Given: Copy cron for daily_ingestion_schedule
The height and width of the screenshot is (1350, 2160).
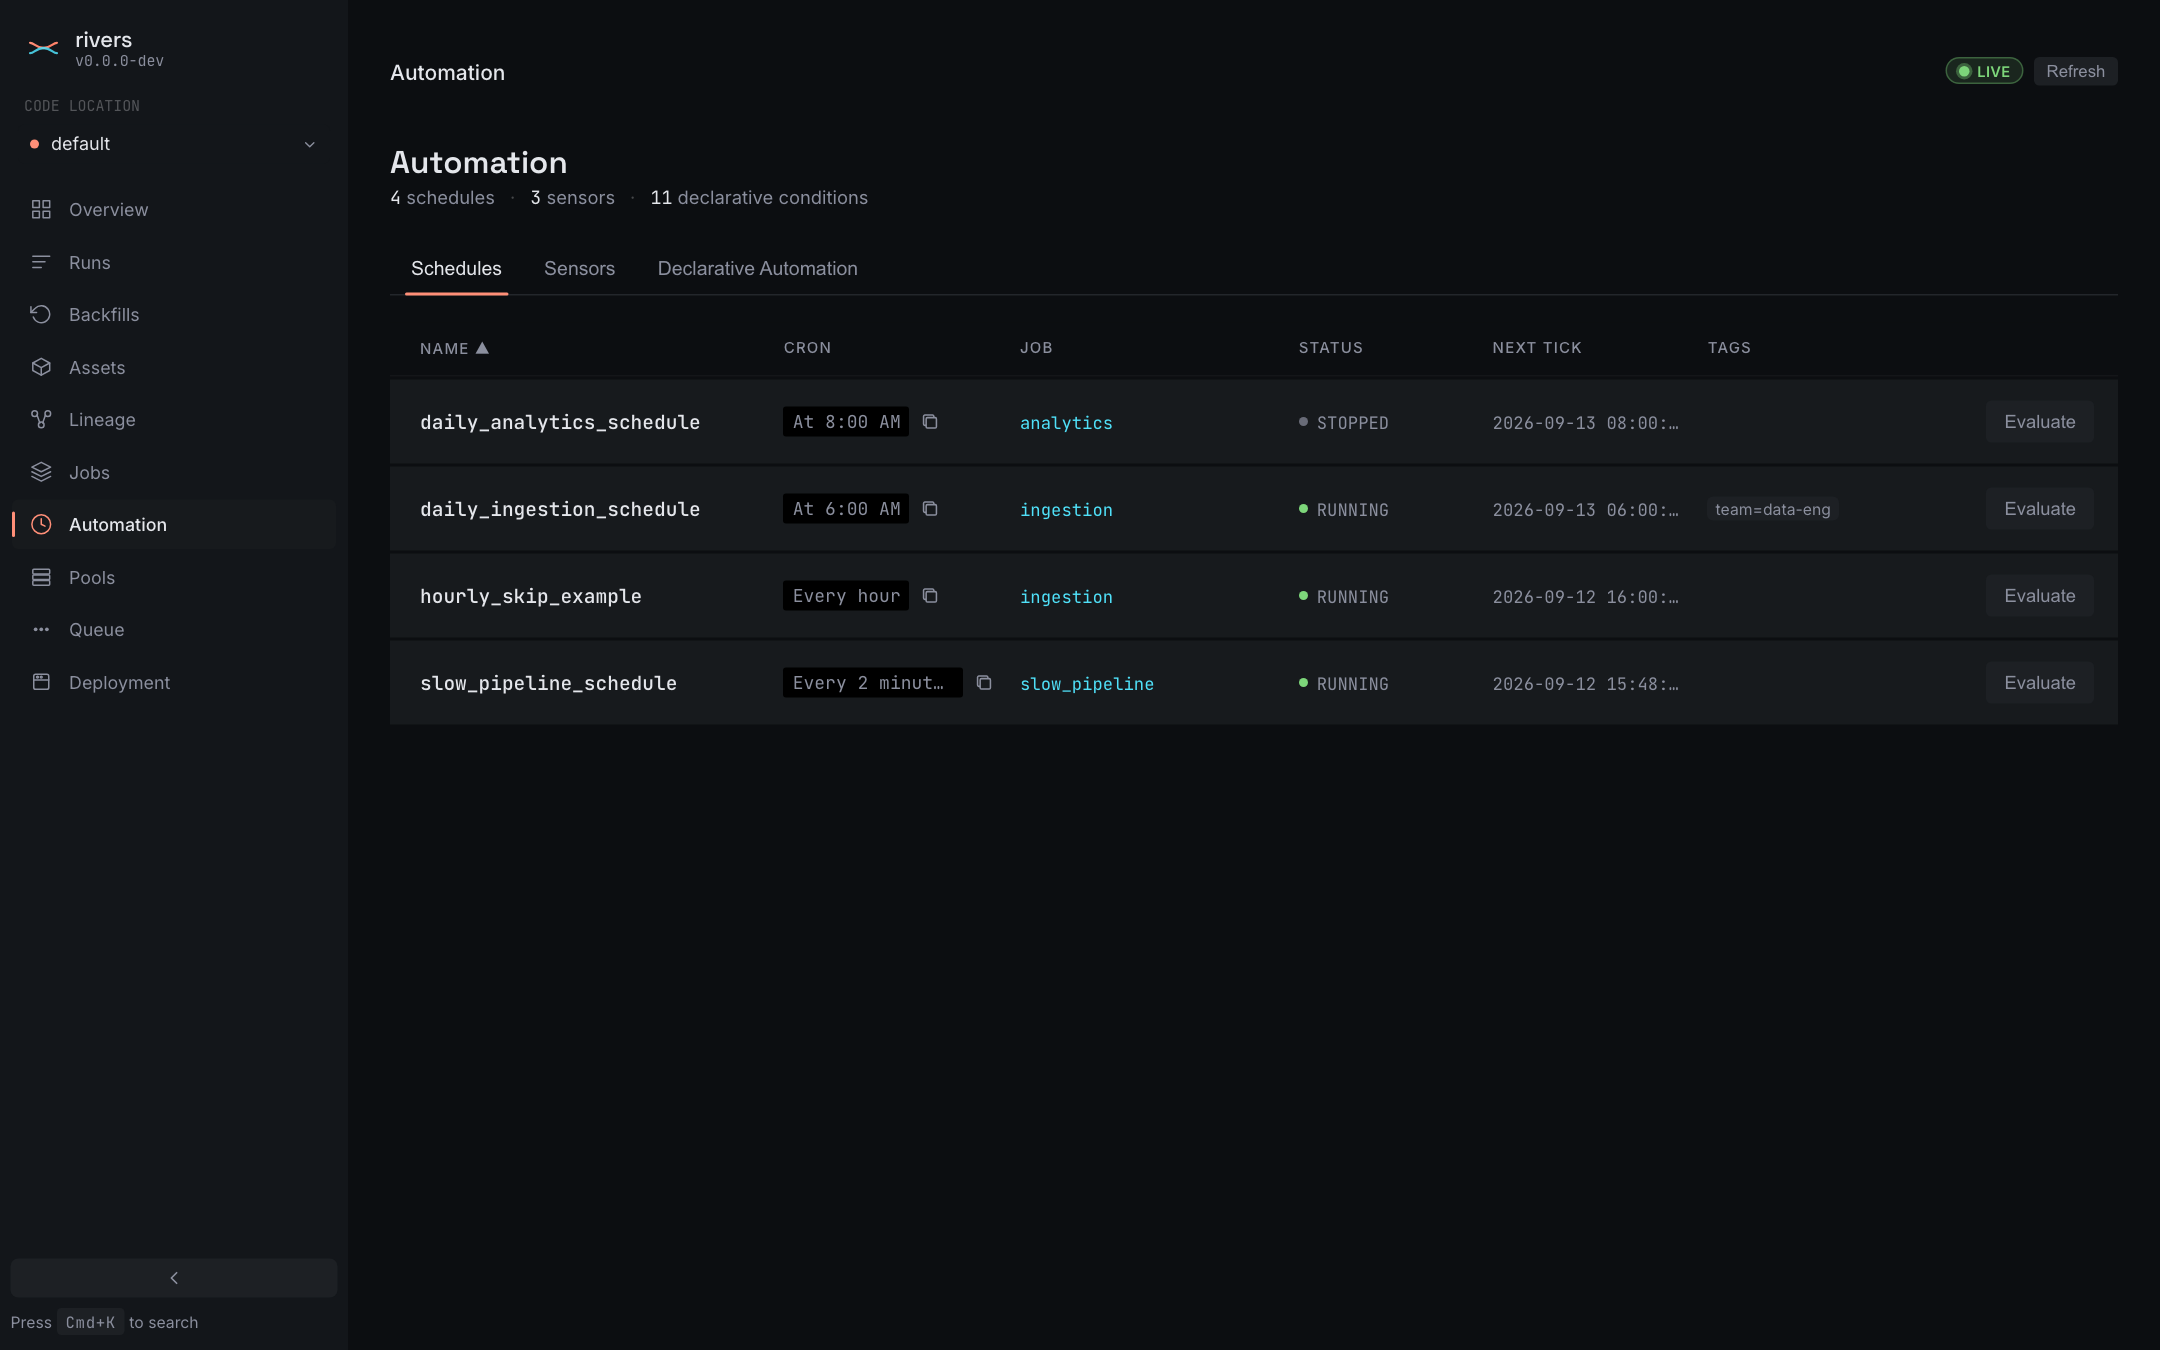Looking at the screenshot, I should coord(930,509).
